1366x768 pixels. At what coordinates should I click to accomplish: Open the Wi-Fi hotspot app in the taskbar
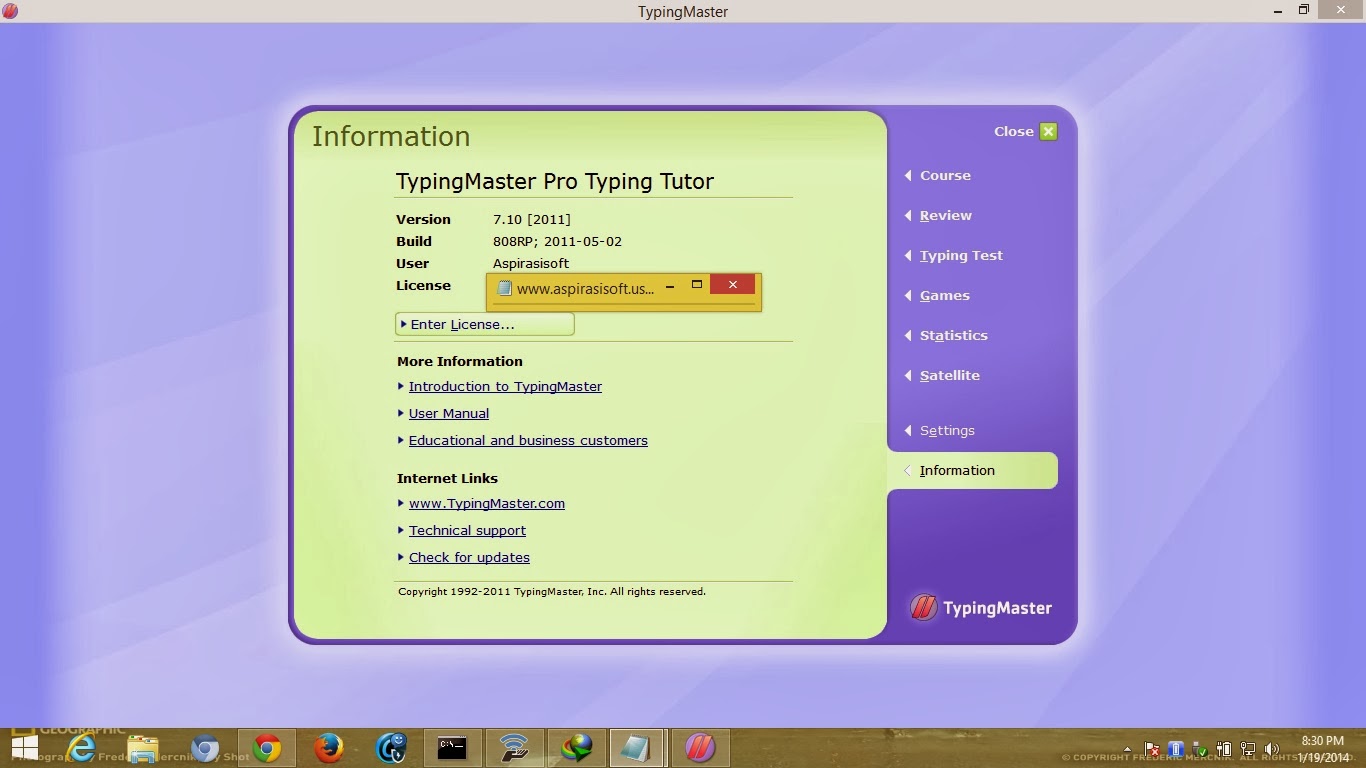(x=514, y=748)
